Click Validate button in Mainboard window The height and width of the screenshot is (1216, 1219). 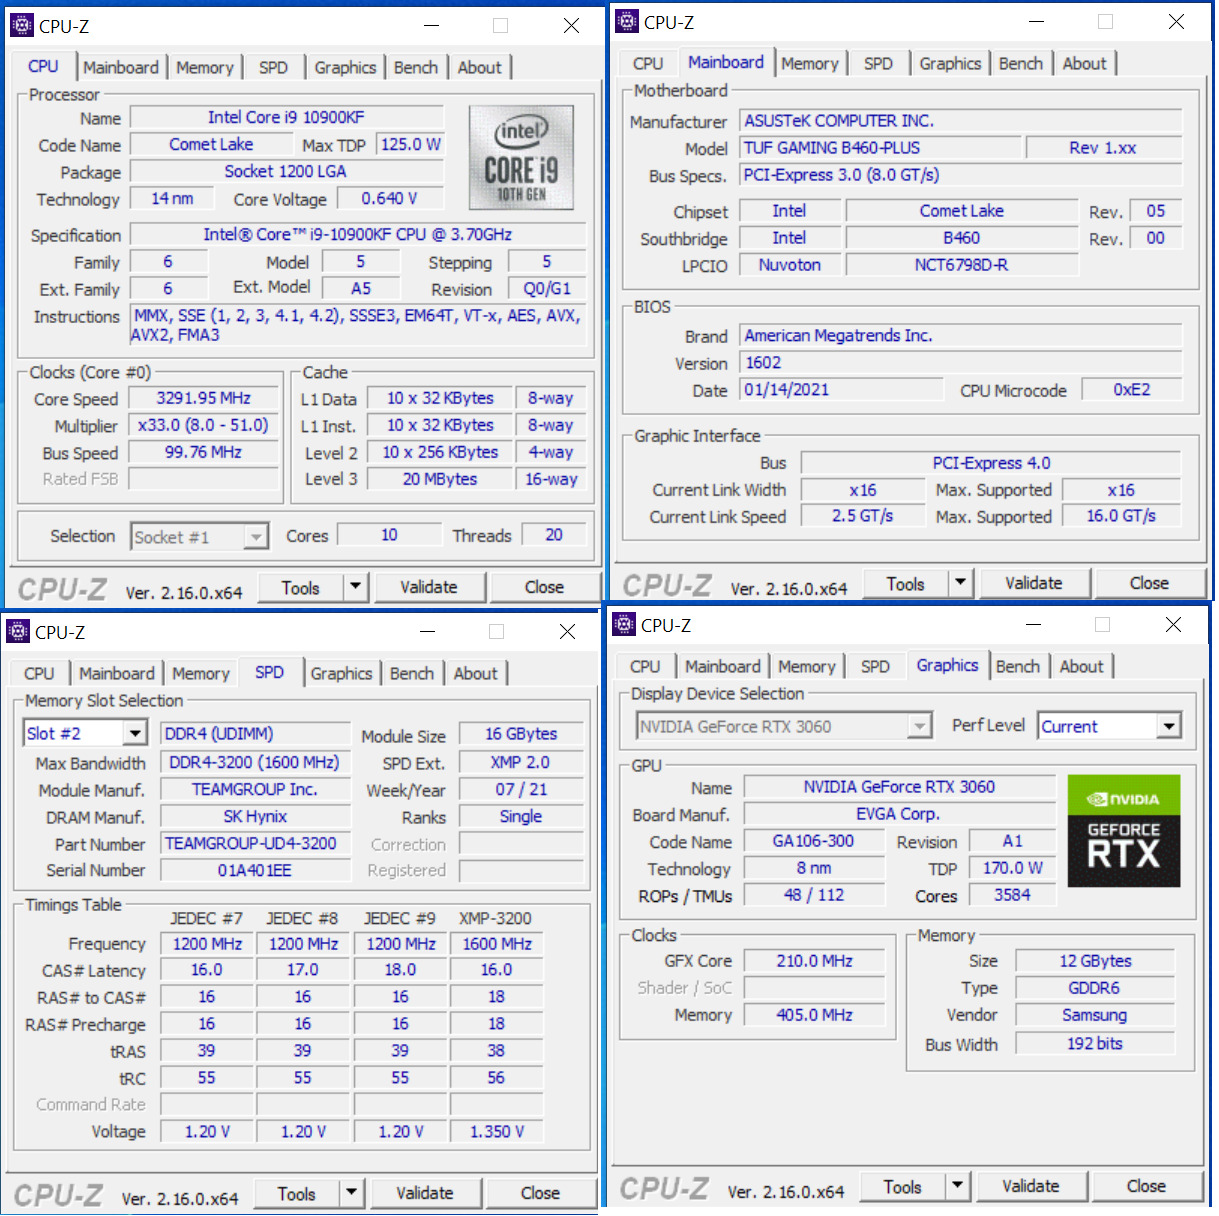tap(1033, 583)
